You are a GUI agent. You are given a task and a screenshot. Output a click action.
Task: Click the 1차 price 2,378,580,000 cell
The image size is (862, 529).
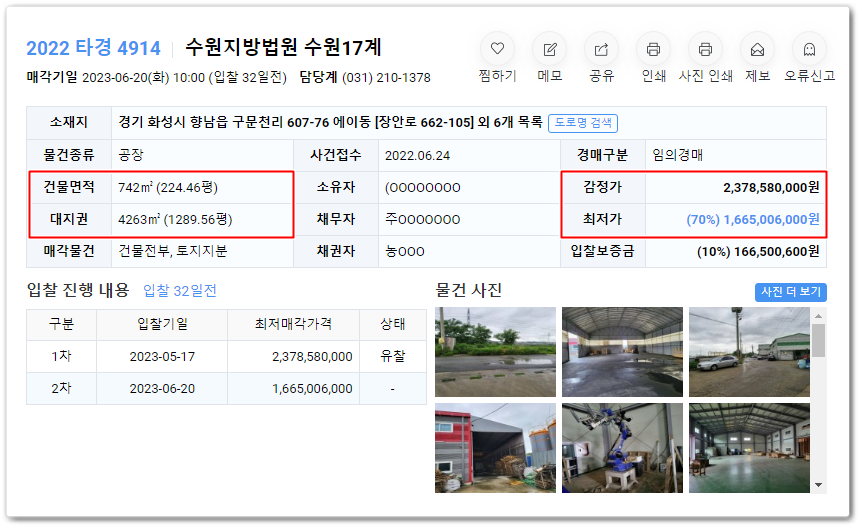(x=294, y=356)
